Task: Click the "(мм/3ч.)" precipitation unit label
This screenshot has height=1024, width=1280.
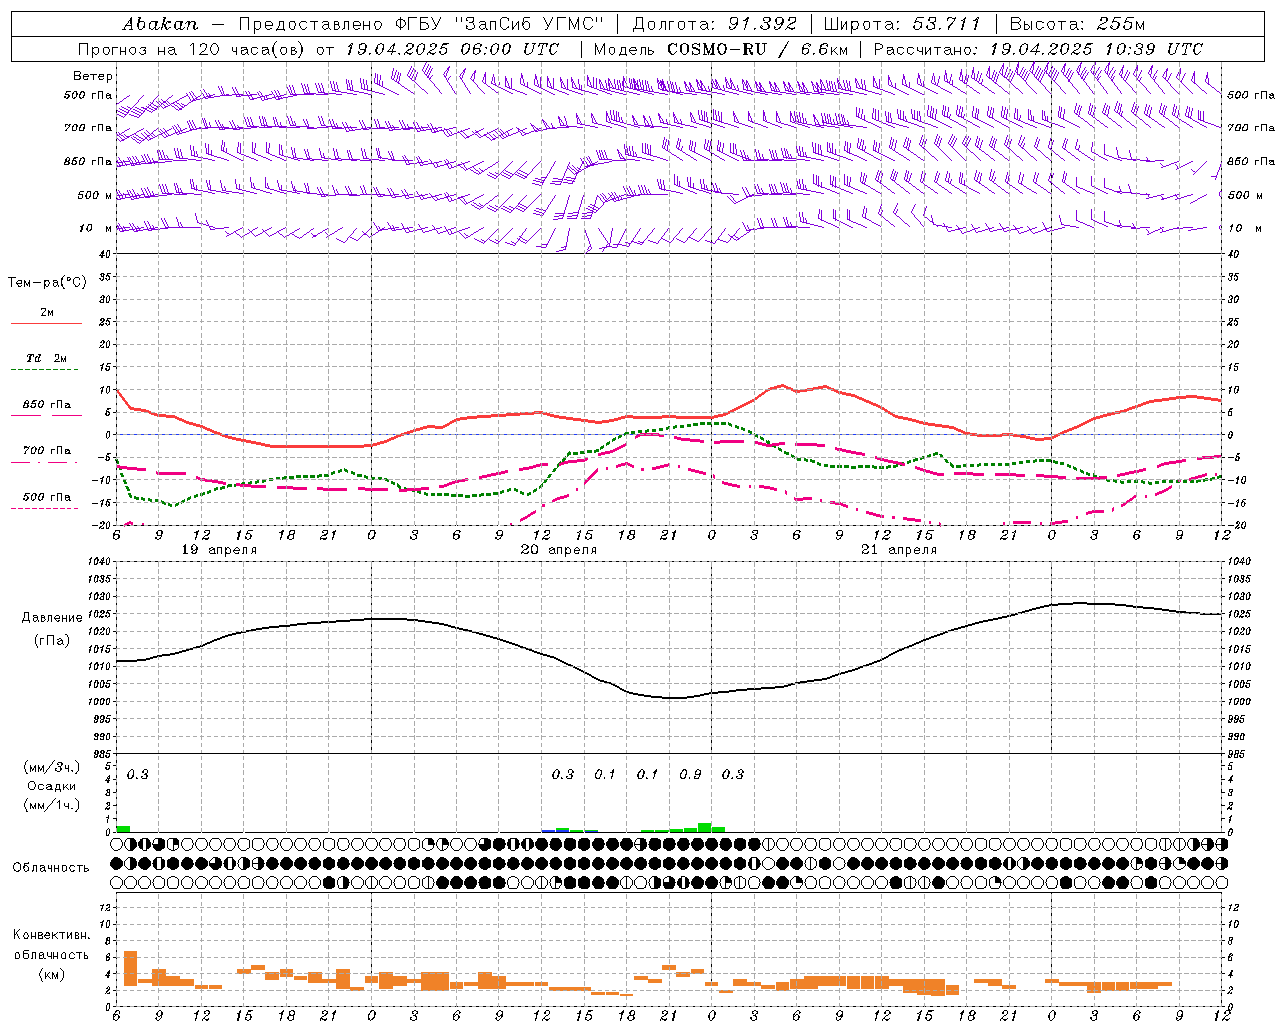Action: pos(52,767)
